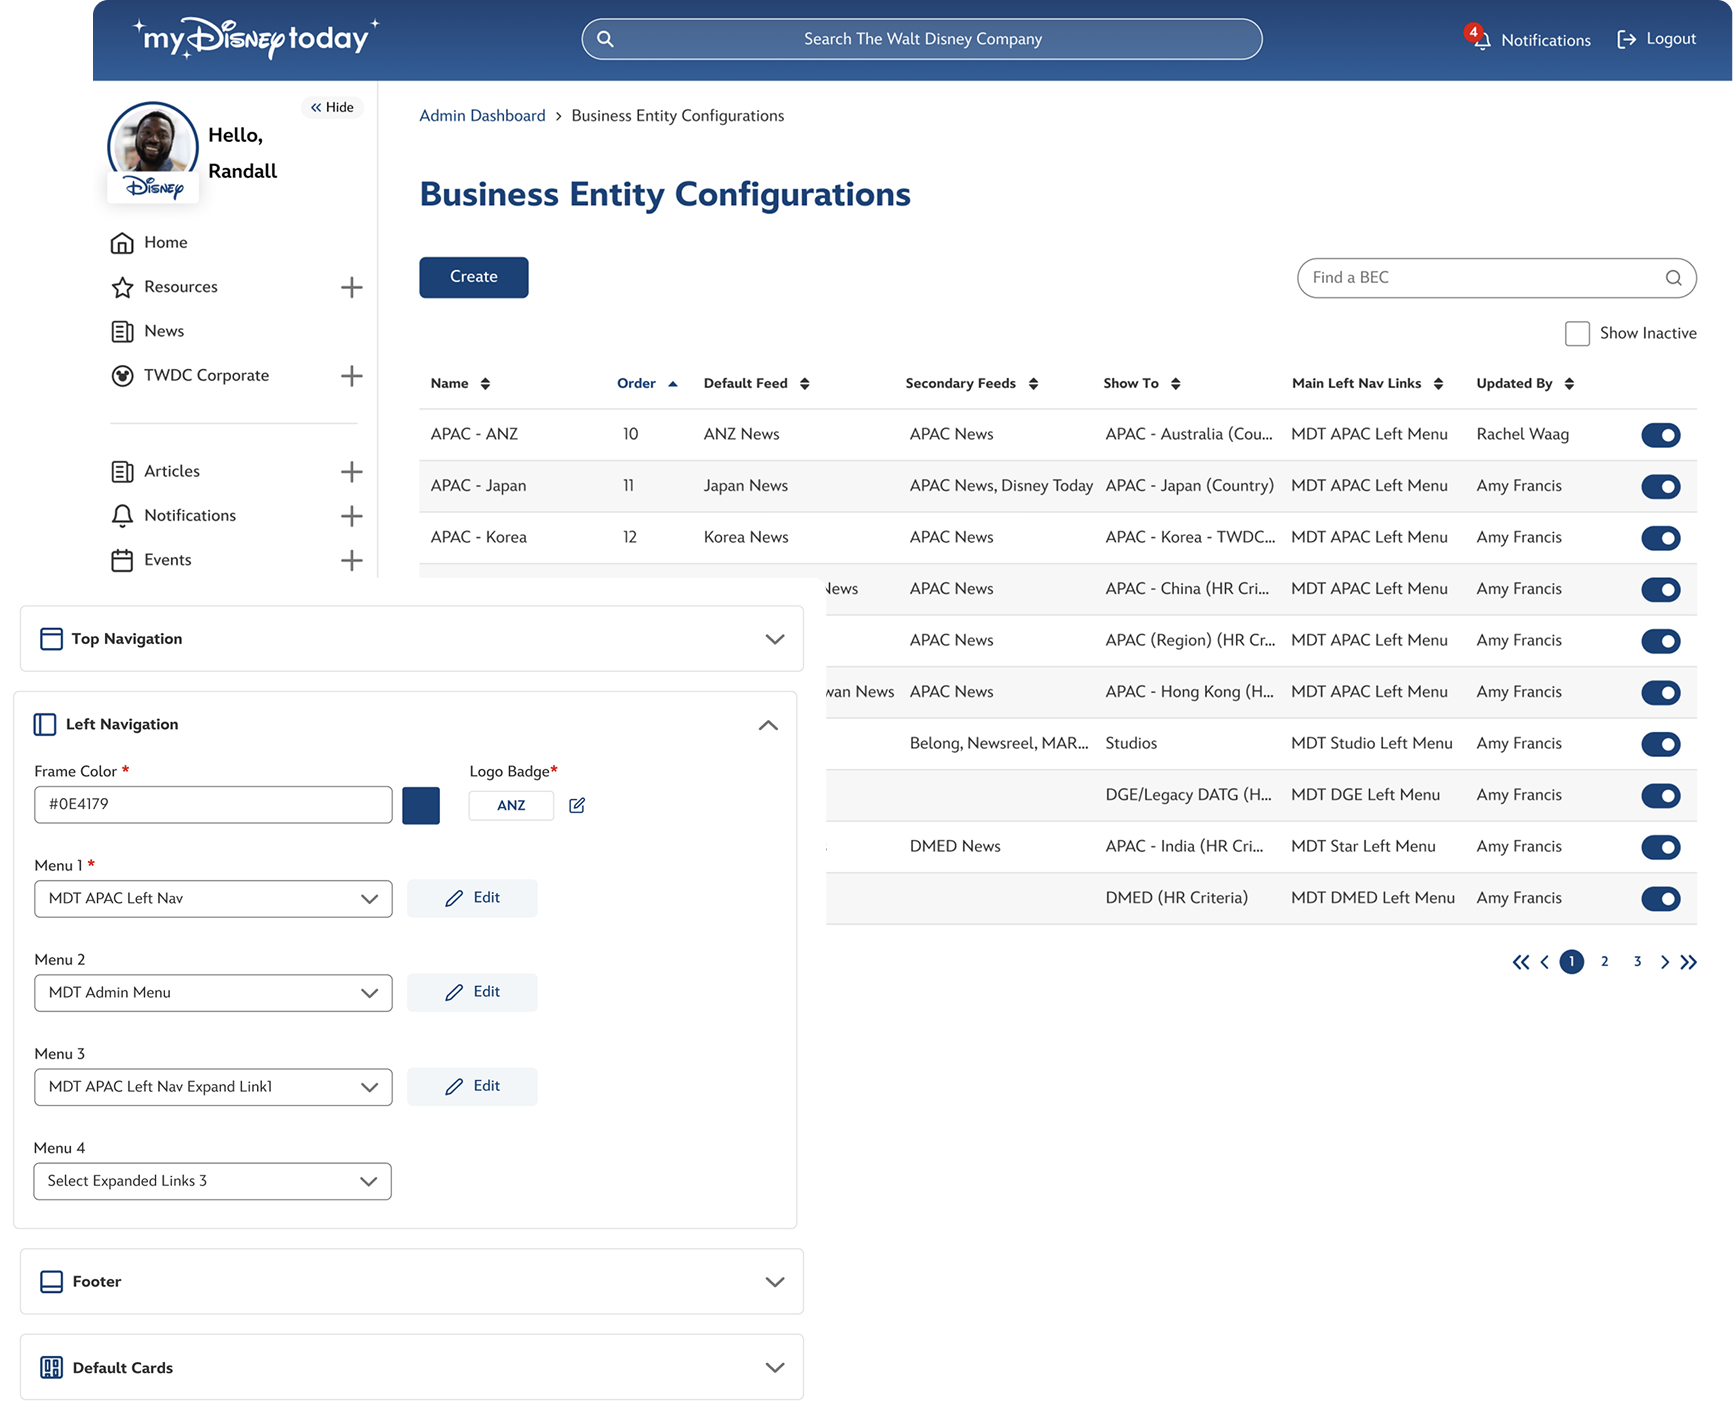Image resolution: width=1733 pixels, height=1428 pixels.
Task: Expand the Top Navigation section
Action: (774, 639)
